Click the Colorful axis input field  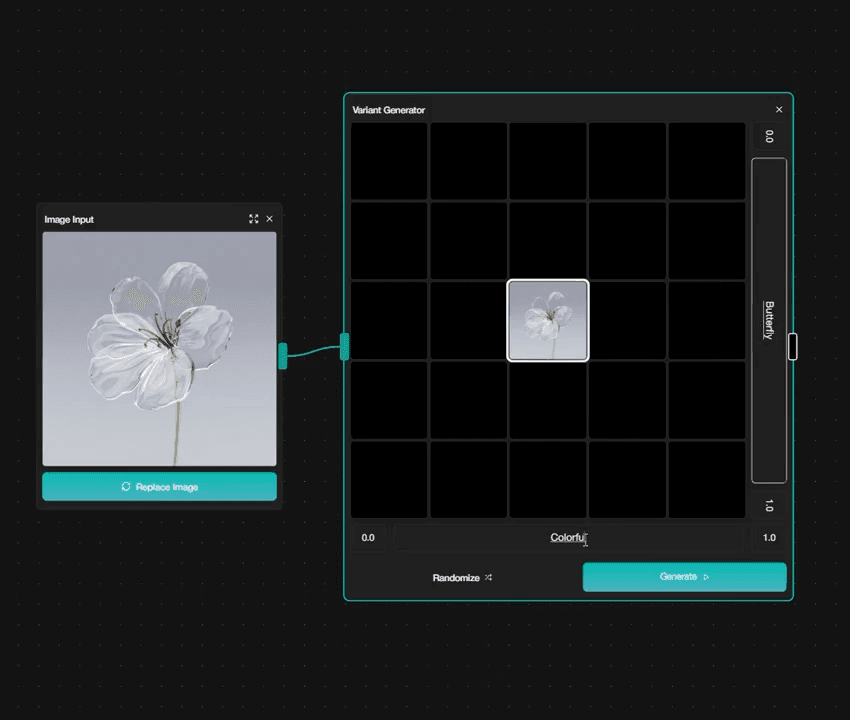pyautogui.click(x=568, y=537)
